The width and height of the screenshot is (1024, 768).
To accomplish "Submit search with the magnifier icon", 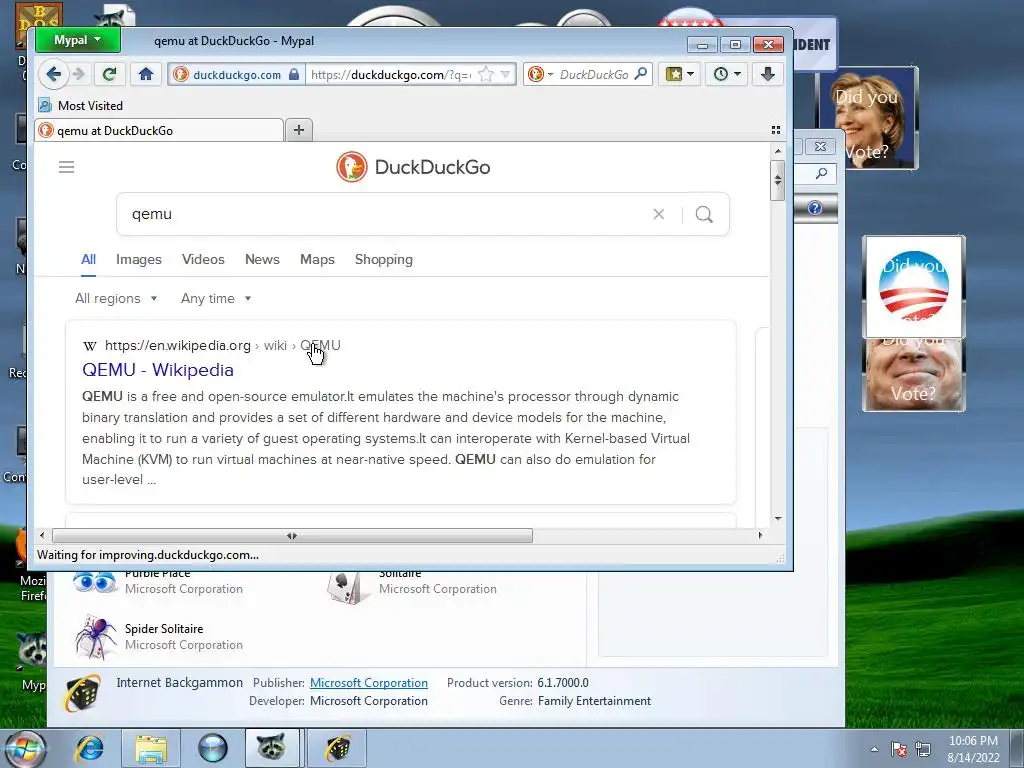I will coord(704,214).
